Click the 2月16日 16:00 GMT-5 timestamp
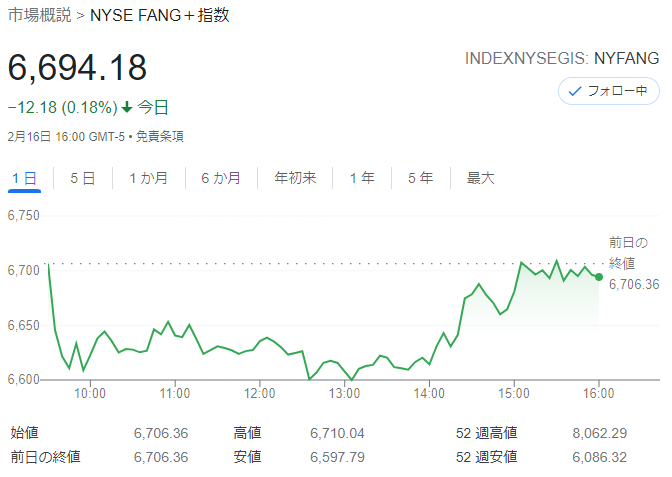 (x=66, y=137)
